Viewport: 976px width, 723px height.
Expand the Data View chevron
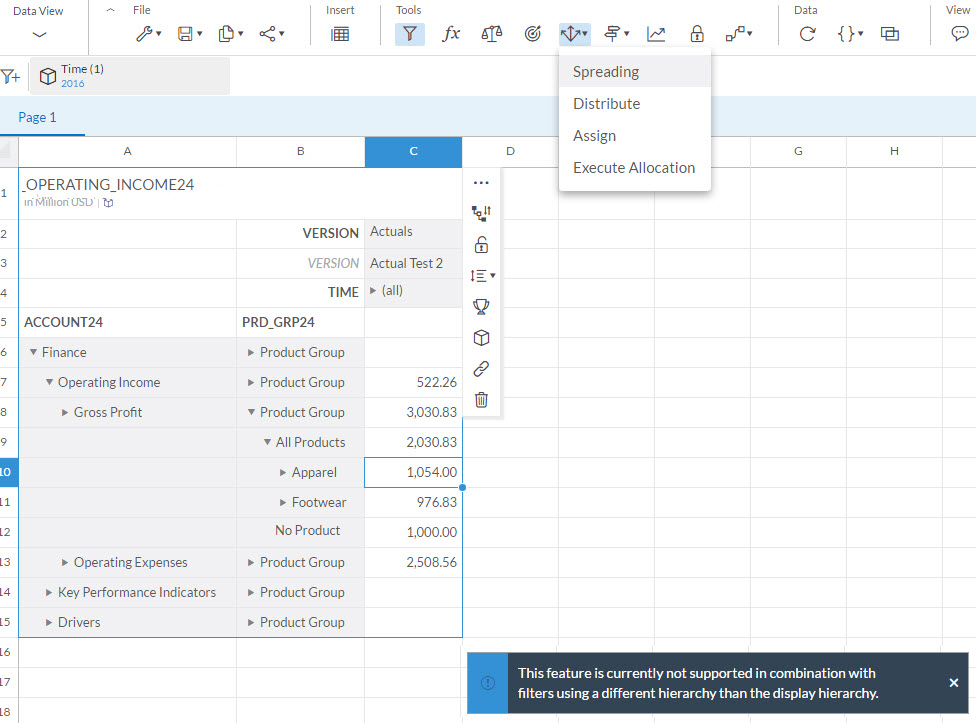coord(39,34)
